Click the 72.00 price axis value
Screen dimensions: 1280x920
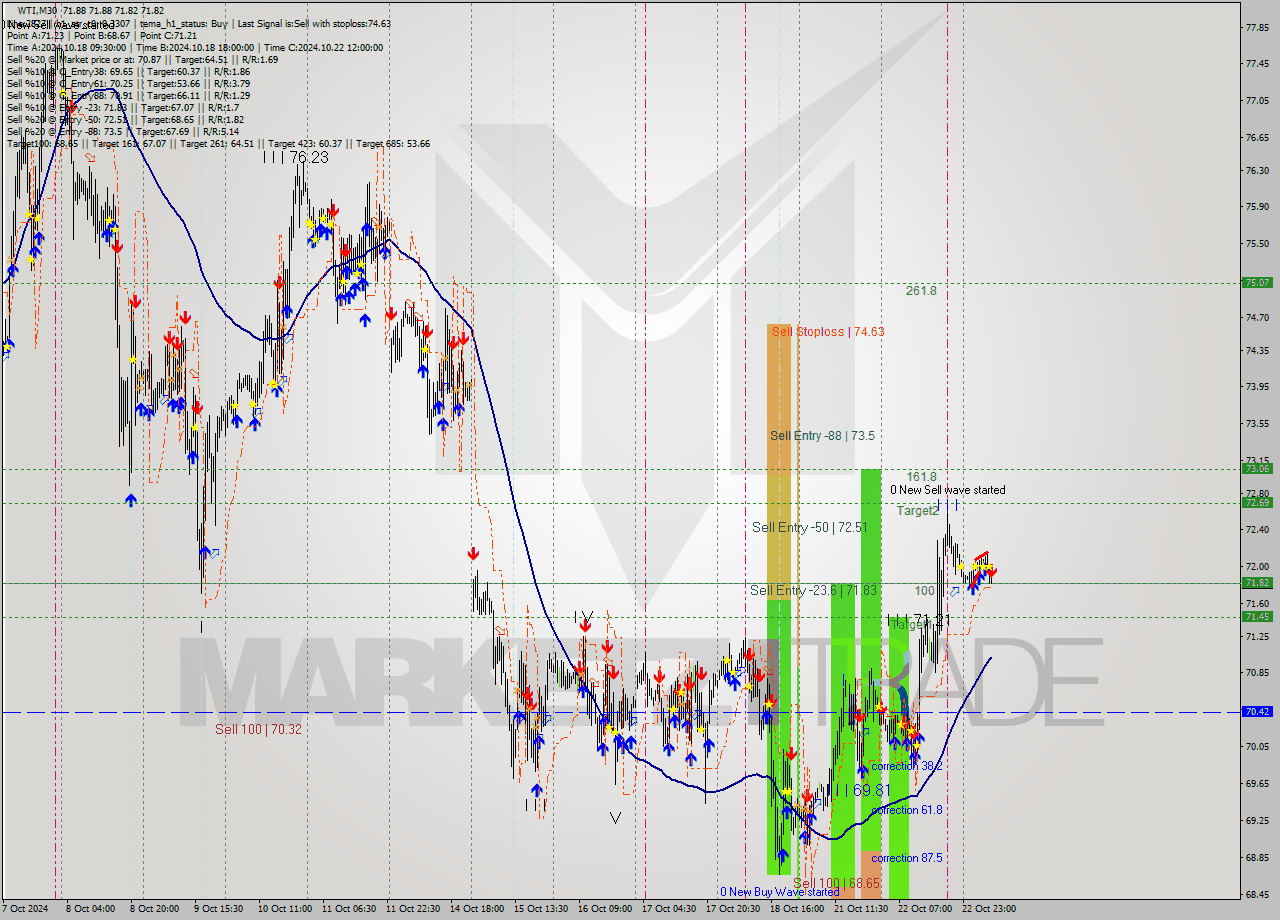point(1258,565)
